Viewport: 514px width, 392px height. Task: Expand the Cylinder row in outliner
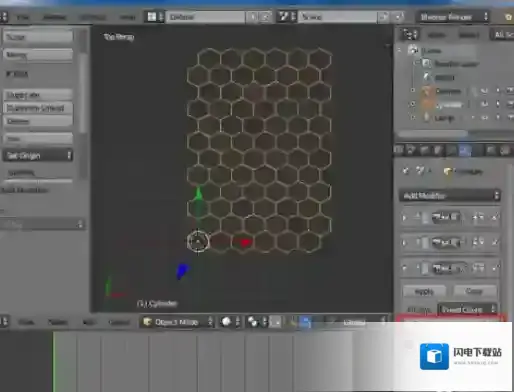[412, 104]
